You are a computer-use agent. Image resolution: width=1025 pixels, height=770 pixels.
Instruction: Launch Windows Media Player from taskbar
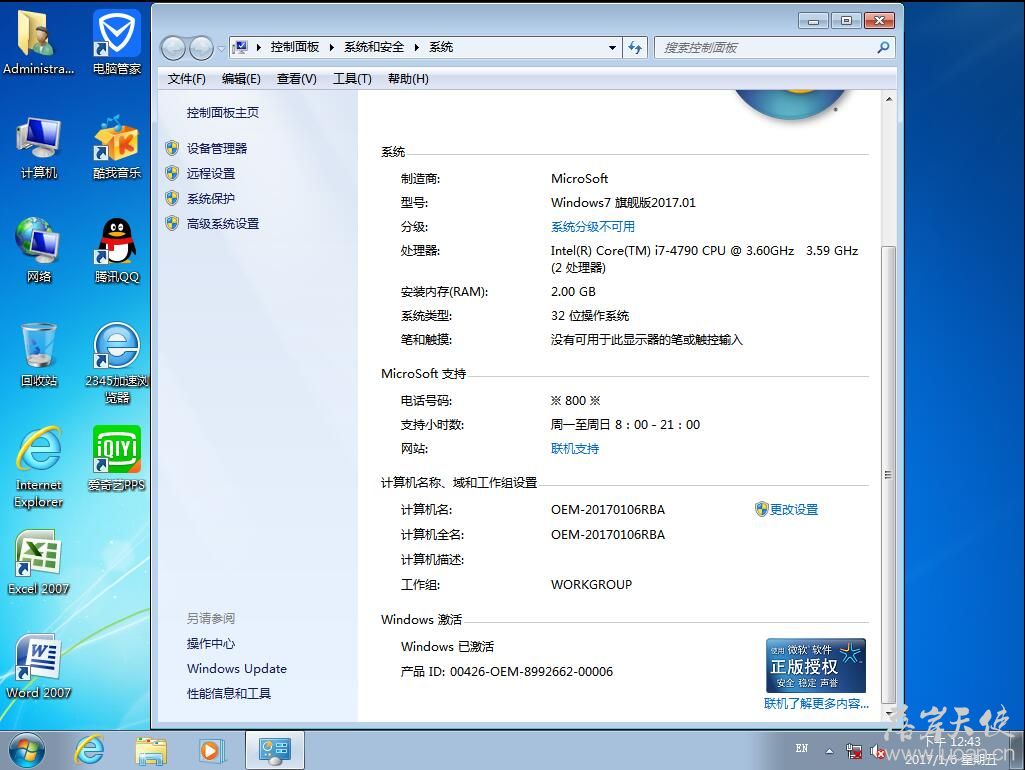[x=211, y=750]
